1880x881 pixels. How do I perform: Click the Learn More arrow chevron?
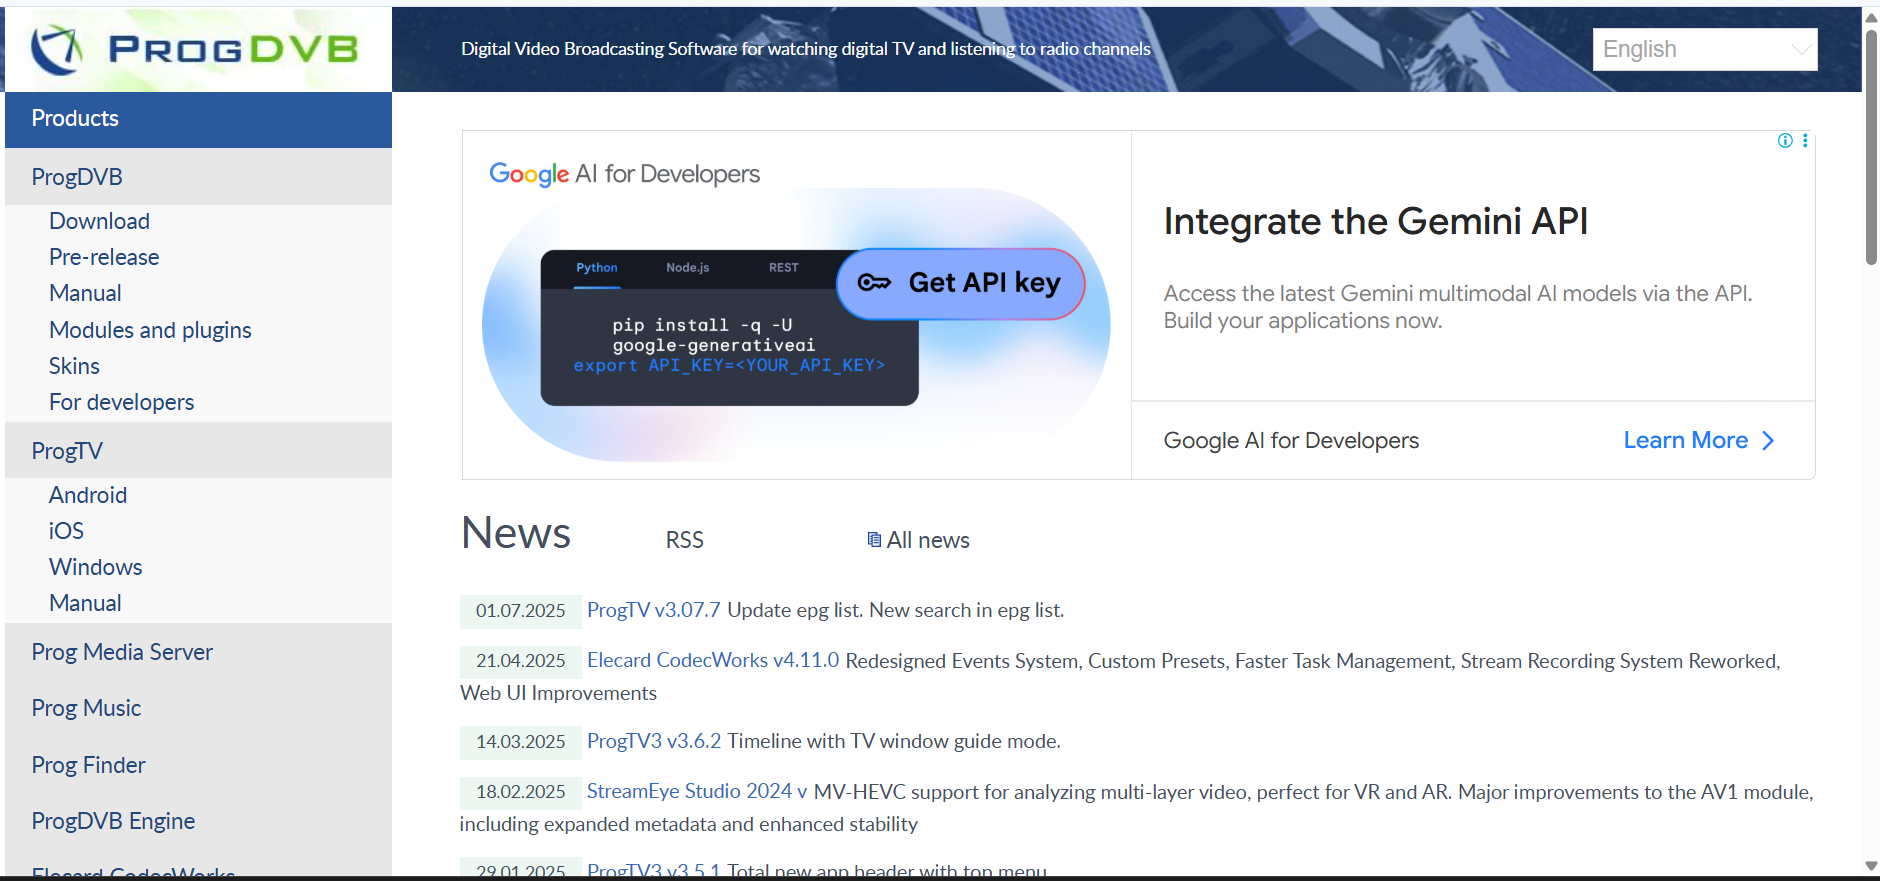tap(1768, 441)
